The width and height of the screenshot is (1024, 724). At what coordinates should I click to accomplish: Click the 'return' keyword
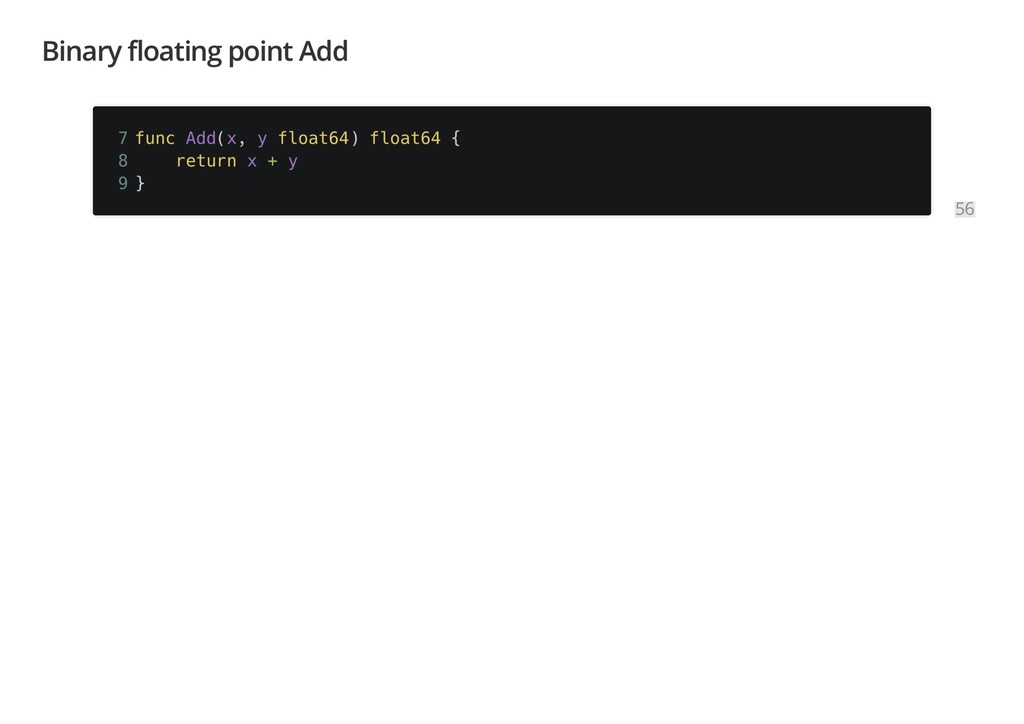click(x=206, y=161)
